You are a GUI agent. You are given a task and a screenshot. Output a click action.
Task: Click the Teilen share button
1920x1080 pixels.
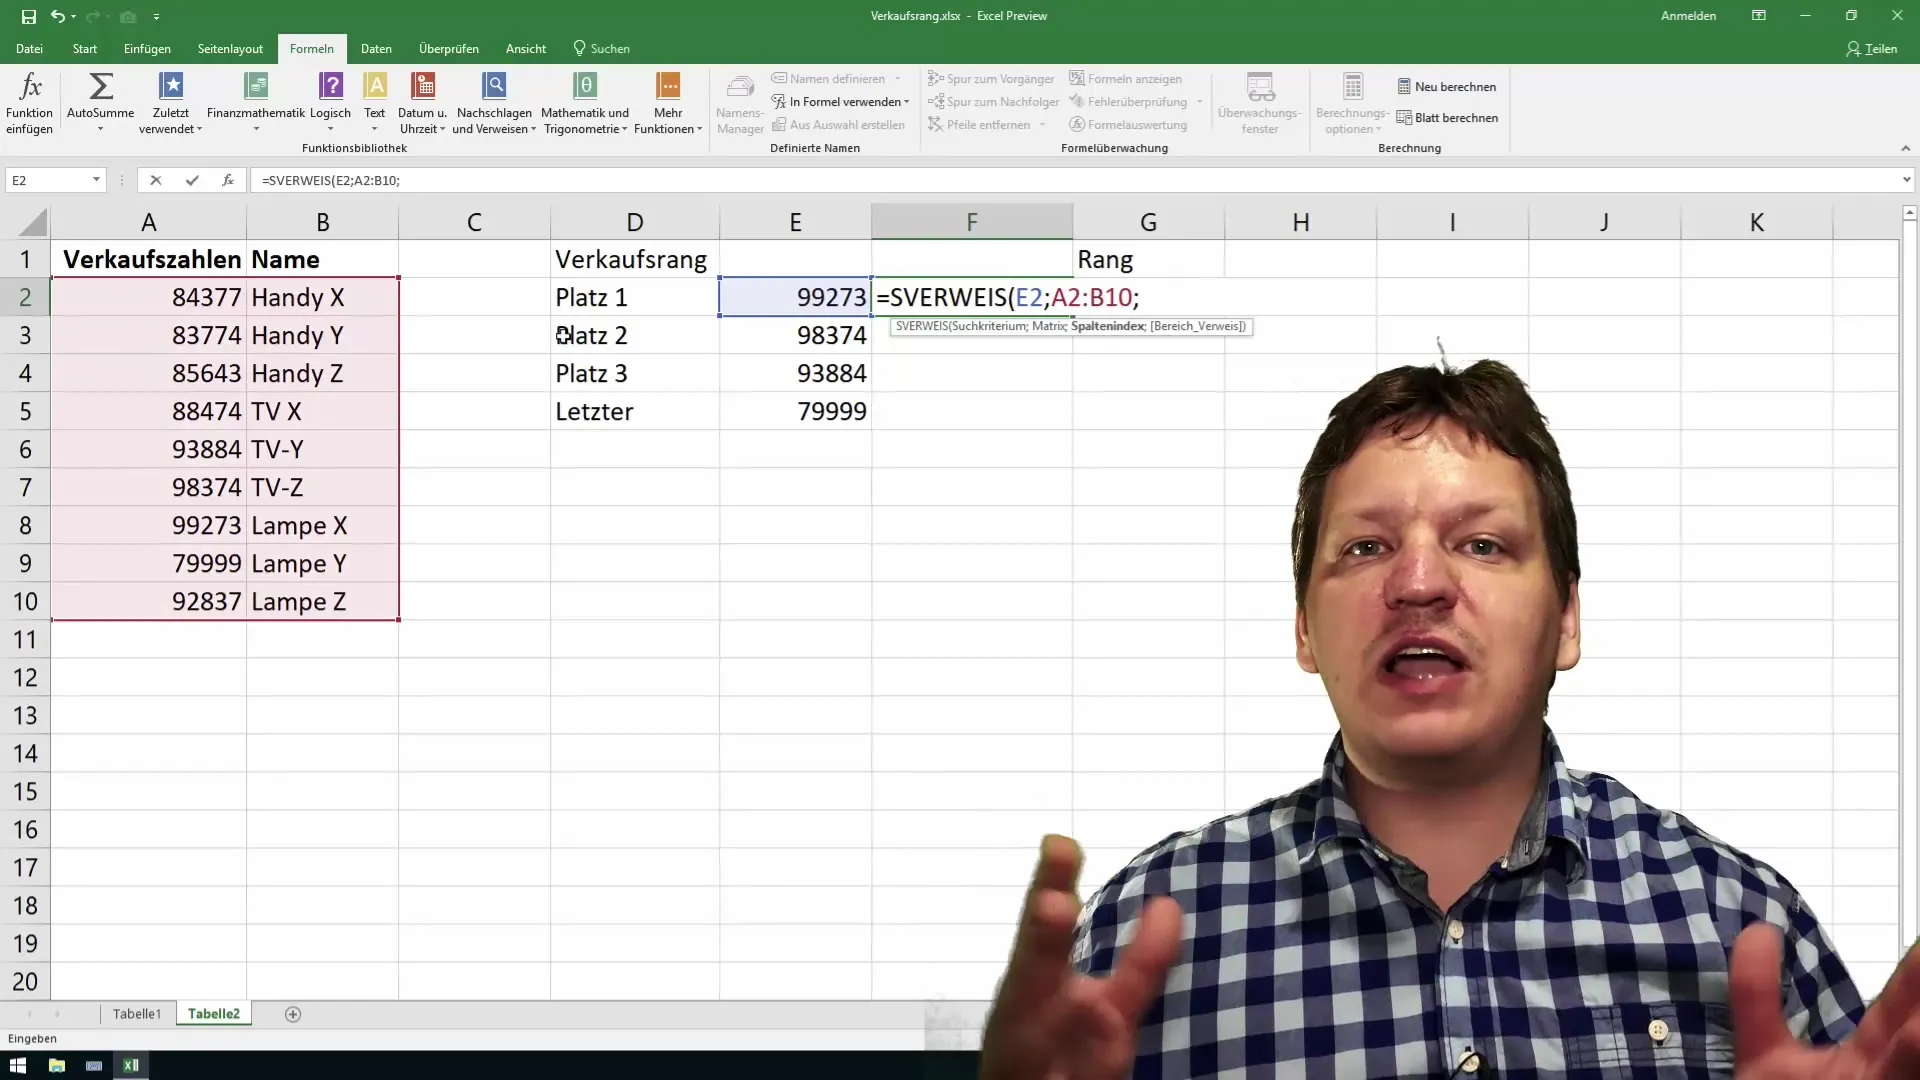click(1871, 48)
